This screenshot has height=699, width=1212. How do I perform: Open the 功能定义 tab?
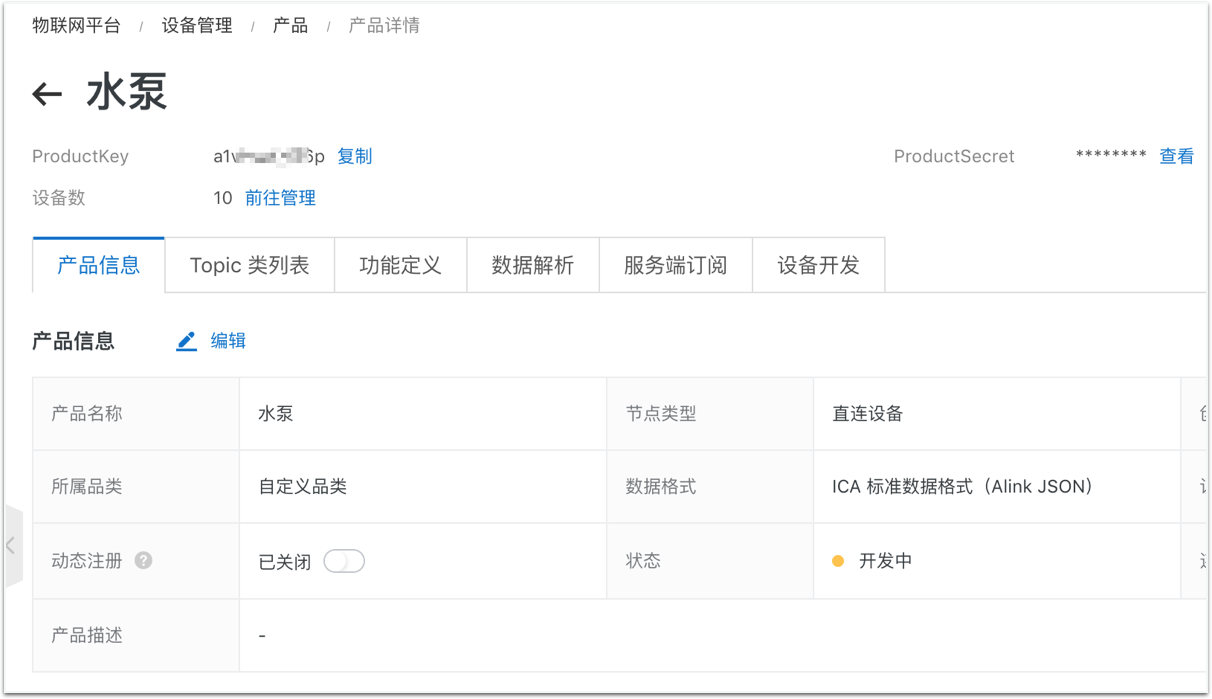tap(400, 265)
